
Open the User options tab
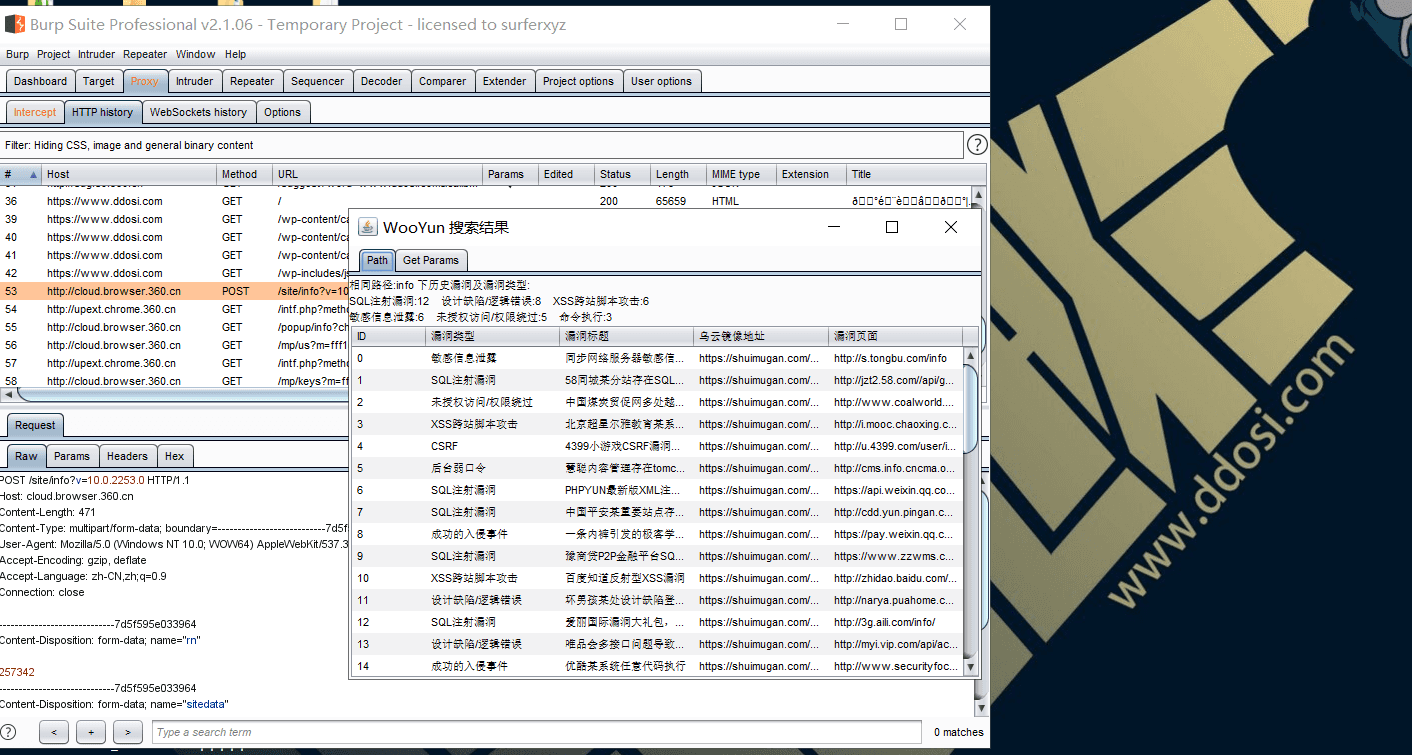662,81
